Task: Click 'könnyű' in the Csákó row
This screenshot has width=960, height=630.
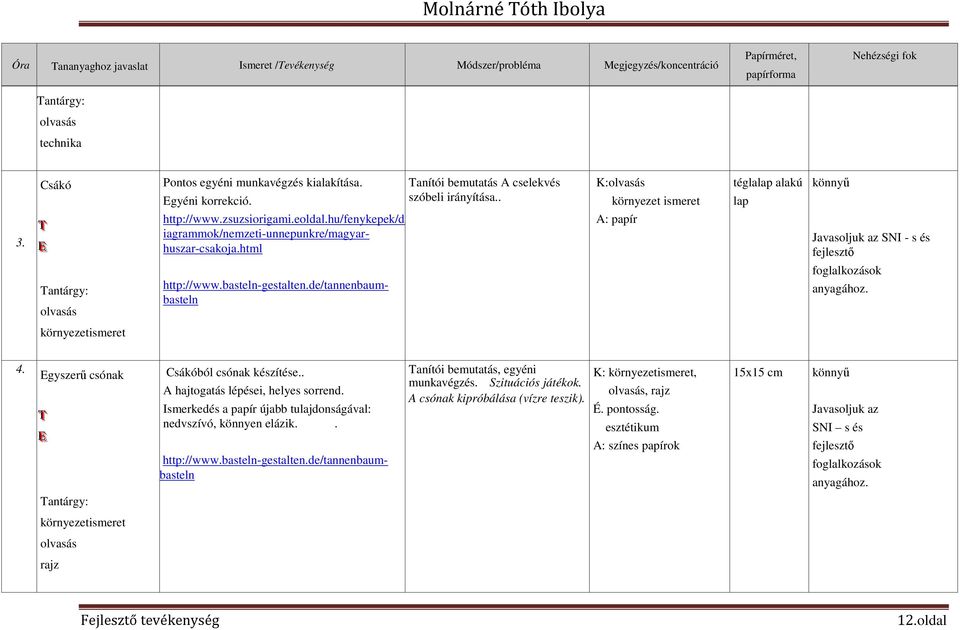Action: pyautogui.click(x=831, y=182)
